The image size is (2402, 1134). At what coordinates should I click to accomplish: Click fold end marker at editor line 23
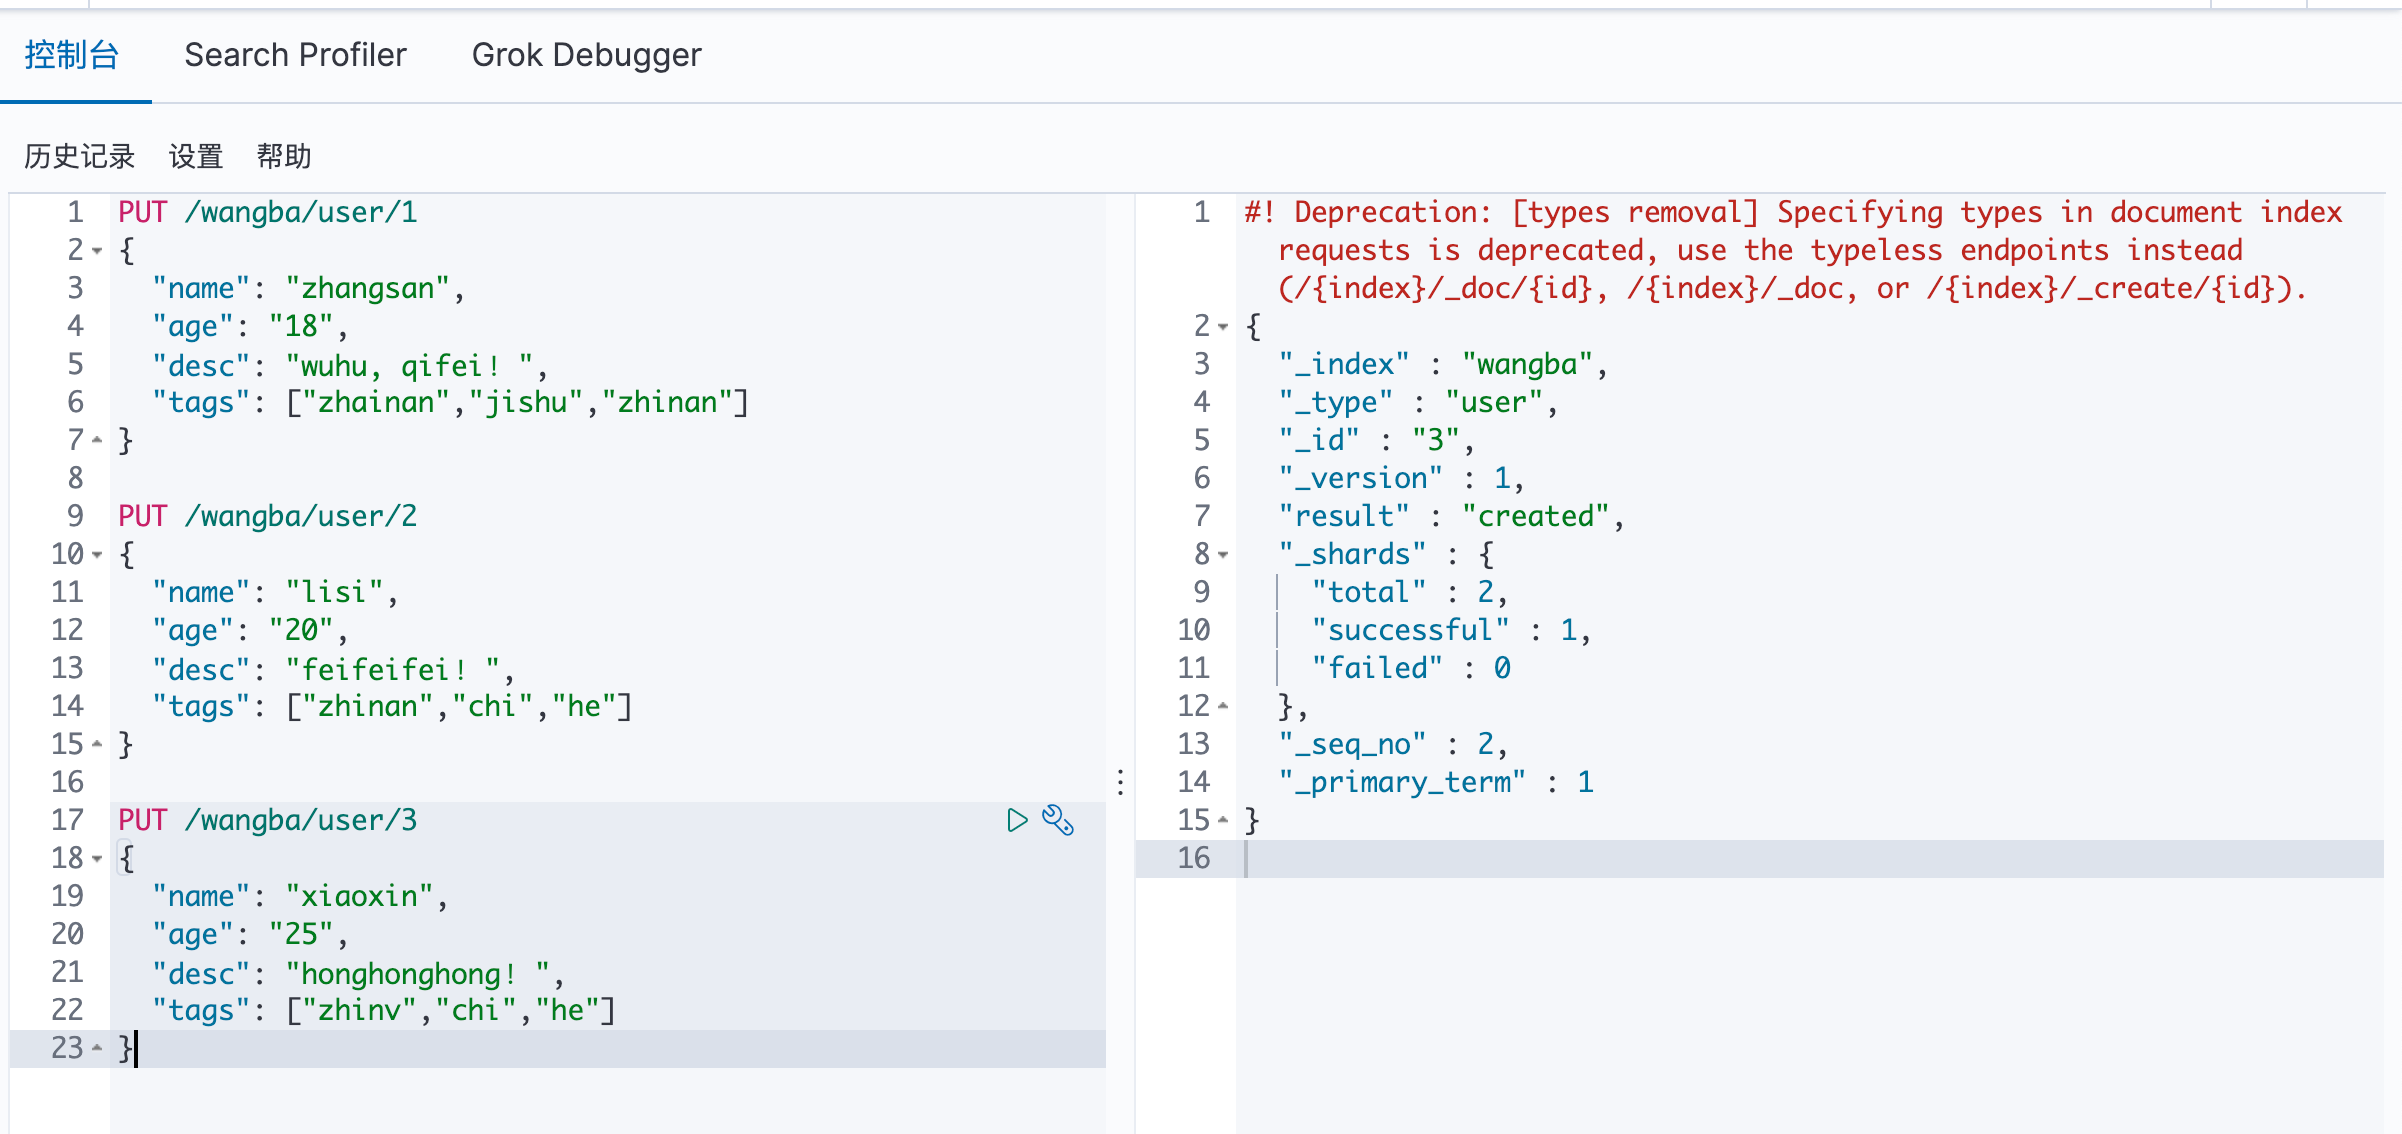coord(97,1048)
